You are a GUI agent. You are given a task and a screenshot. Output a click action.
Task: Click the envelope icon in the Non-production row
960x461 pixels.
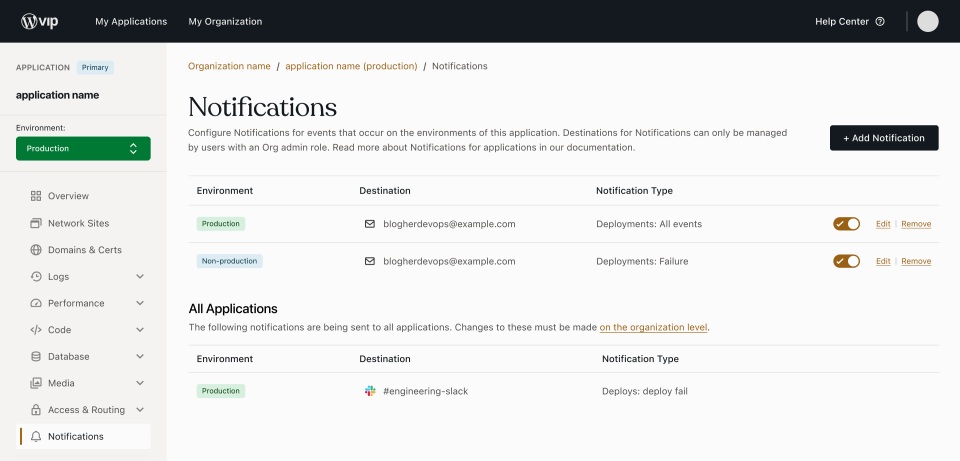click(370, 261)
